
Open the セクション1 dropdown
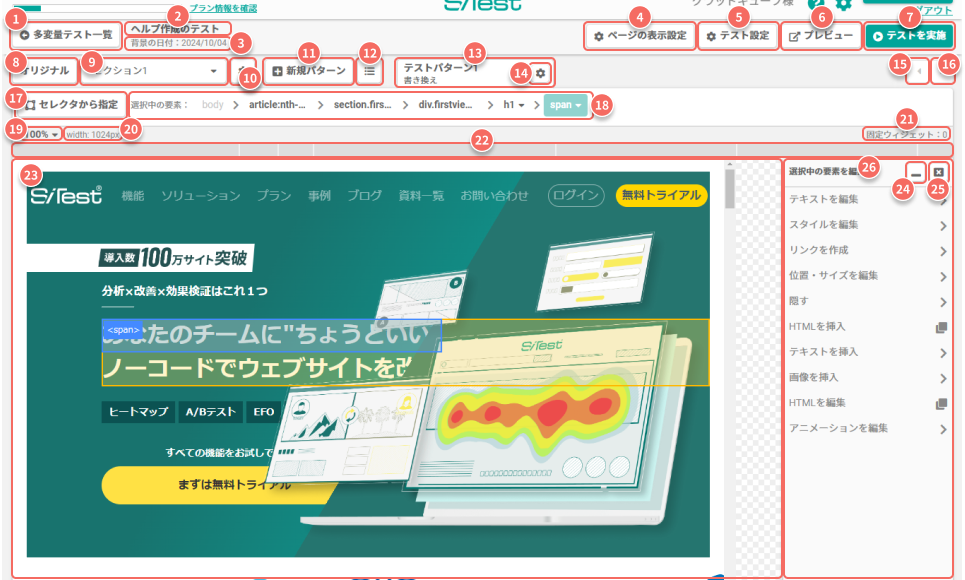click(153, 71)
